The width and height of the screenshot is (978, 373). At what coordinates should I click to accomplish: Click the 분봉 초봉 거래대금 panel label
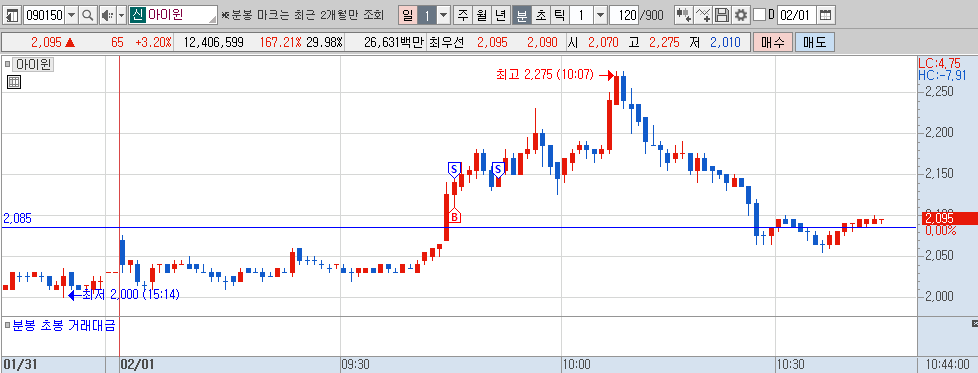[x=64, y=325]
